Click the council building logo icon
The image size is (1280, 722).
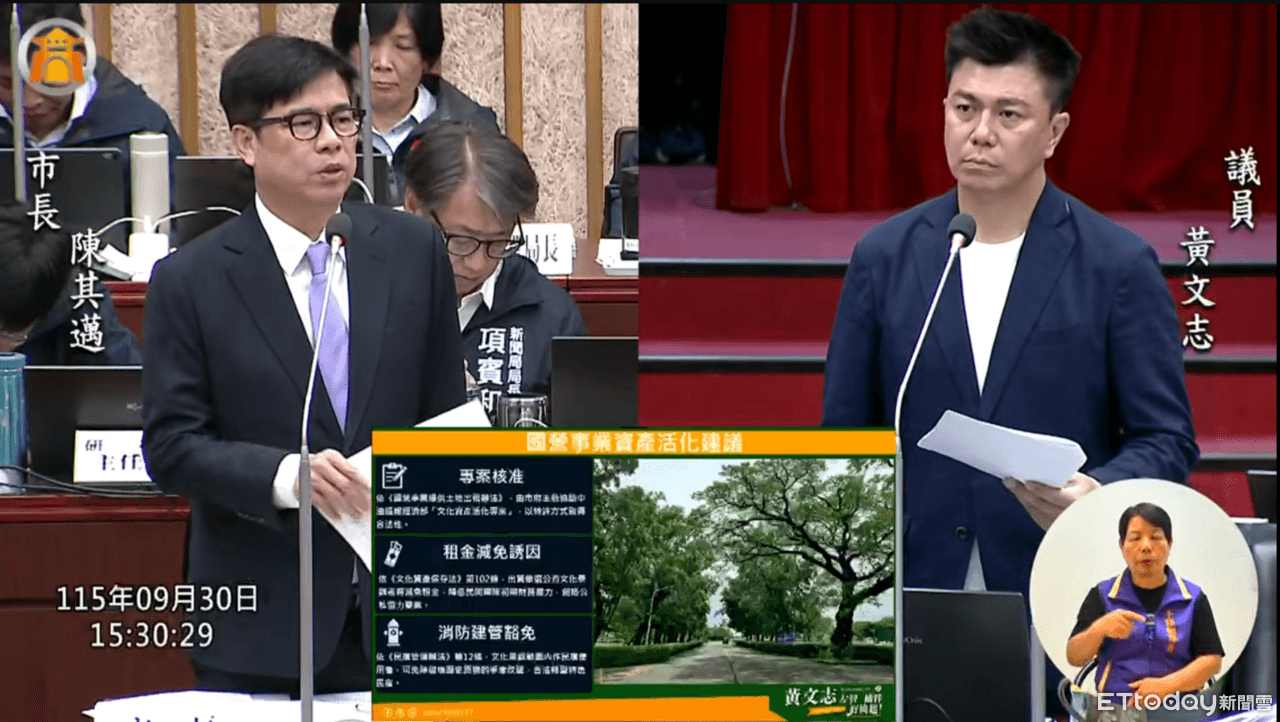[56, 57]
